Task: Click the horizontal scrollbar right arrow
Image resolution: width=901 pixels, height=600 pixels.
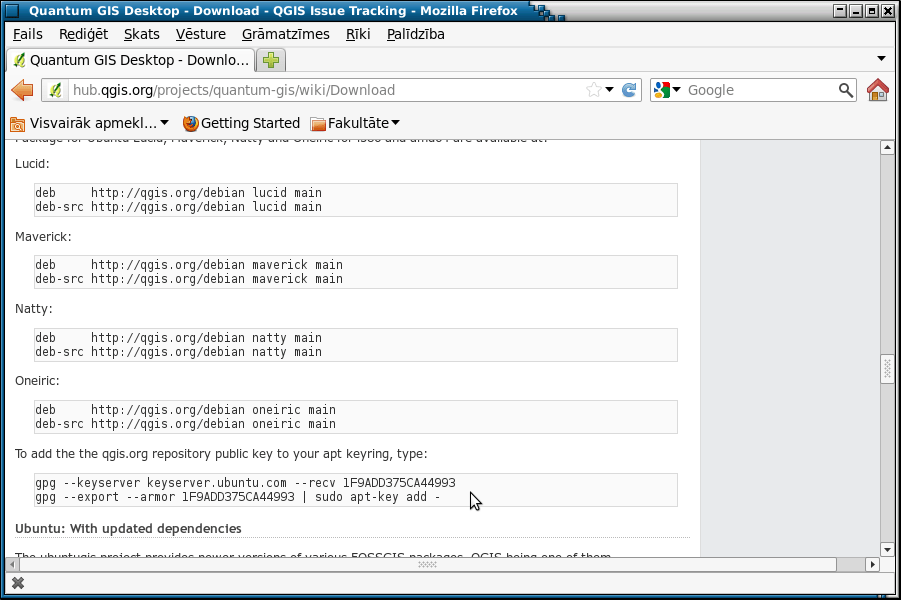Action: (x=872, y=564)
